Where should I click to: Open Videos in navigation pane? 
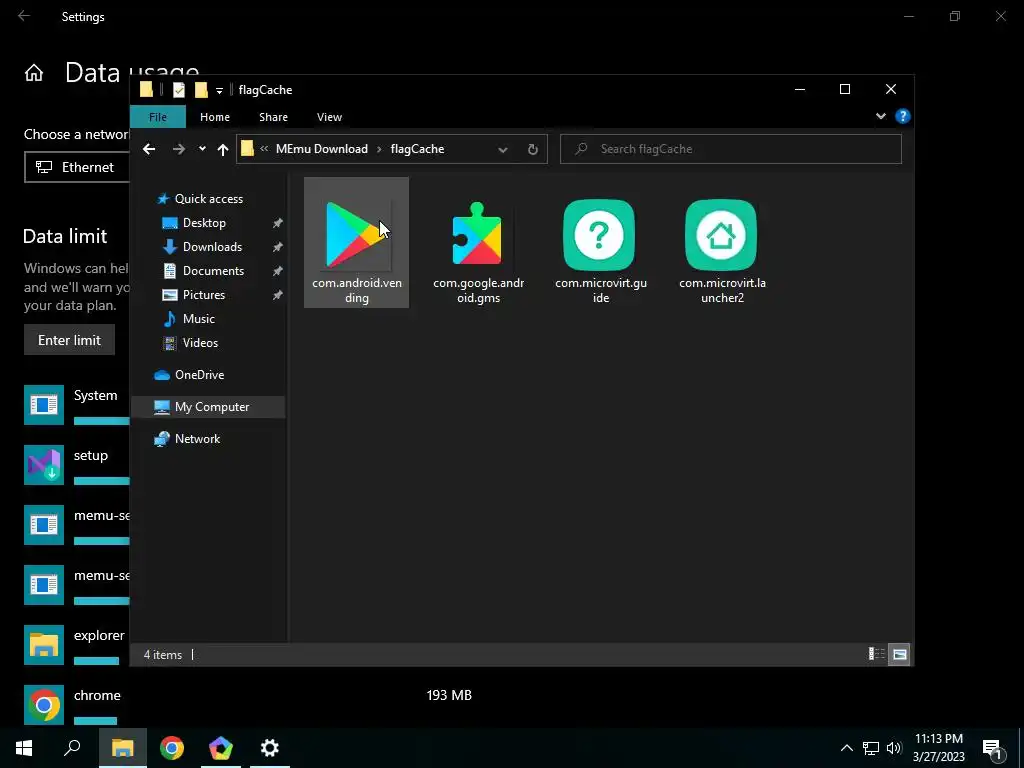coord(200,343)
